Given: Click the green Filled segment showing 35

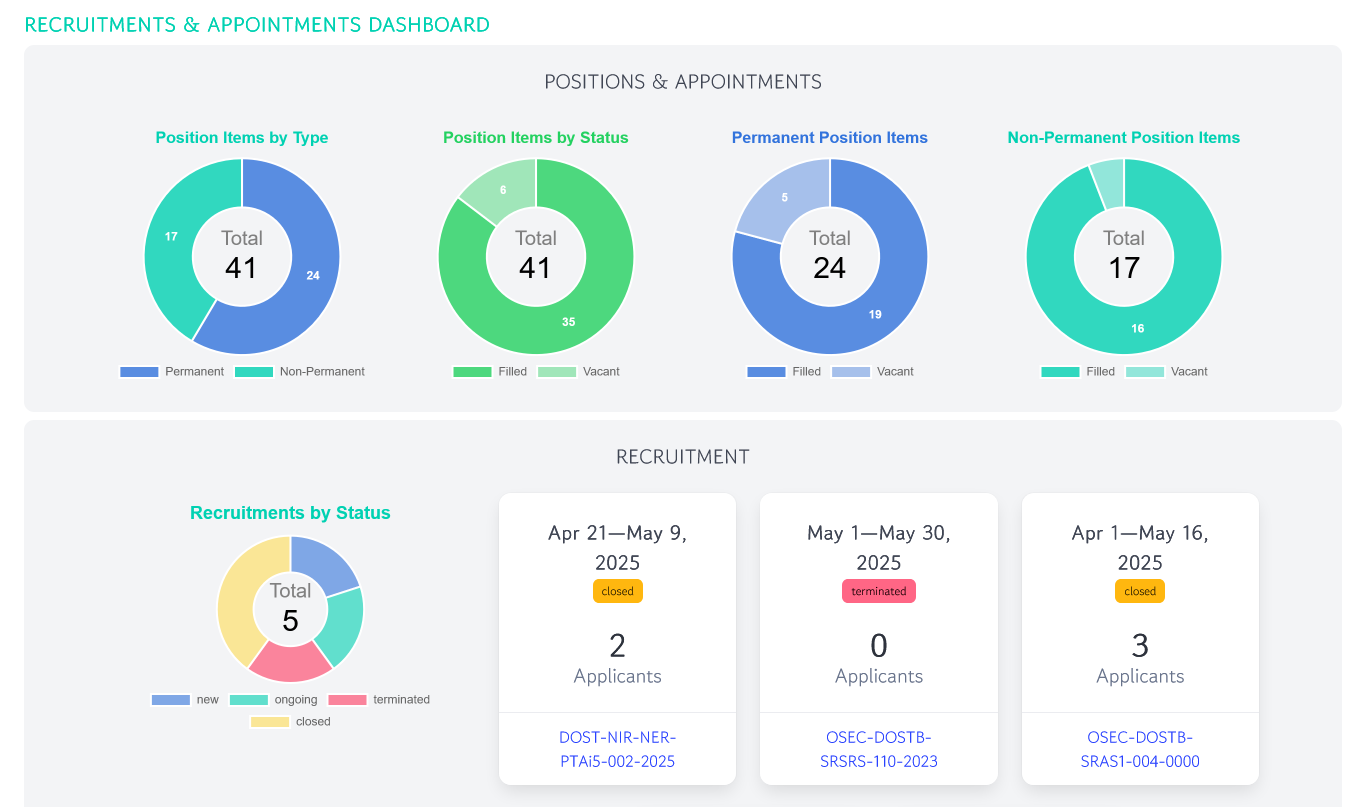Looking at the screenshot, I should coord(567,322).
